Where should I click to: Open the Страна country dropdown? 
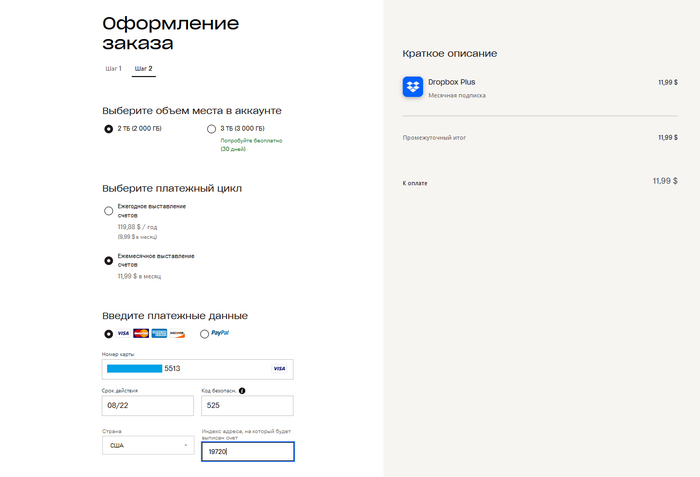point(148,446)
